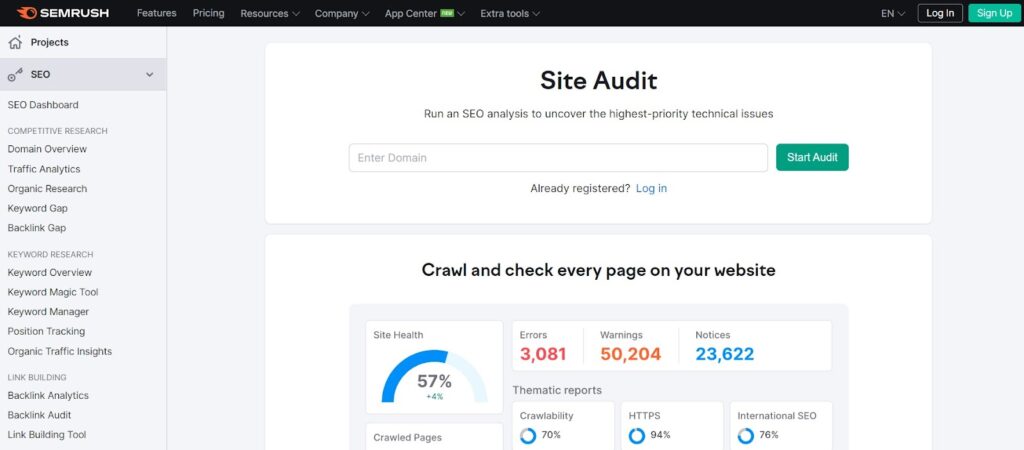Open Organic Traffic Insights
This screenshot has width=1024, height=450.
[x=59, y=351]
